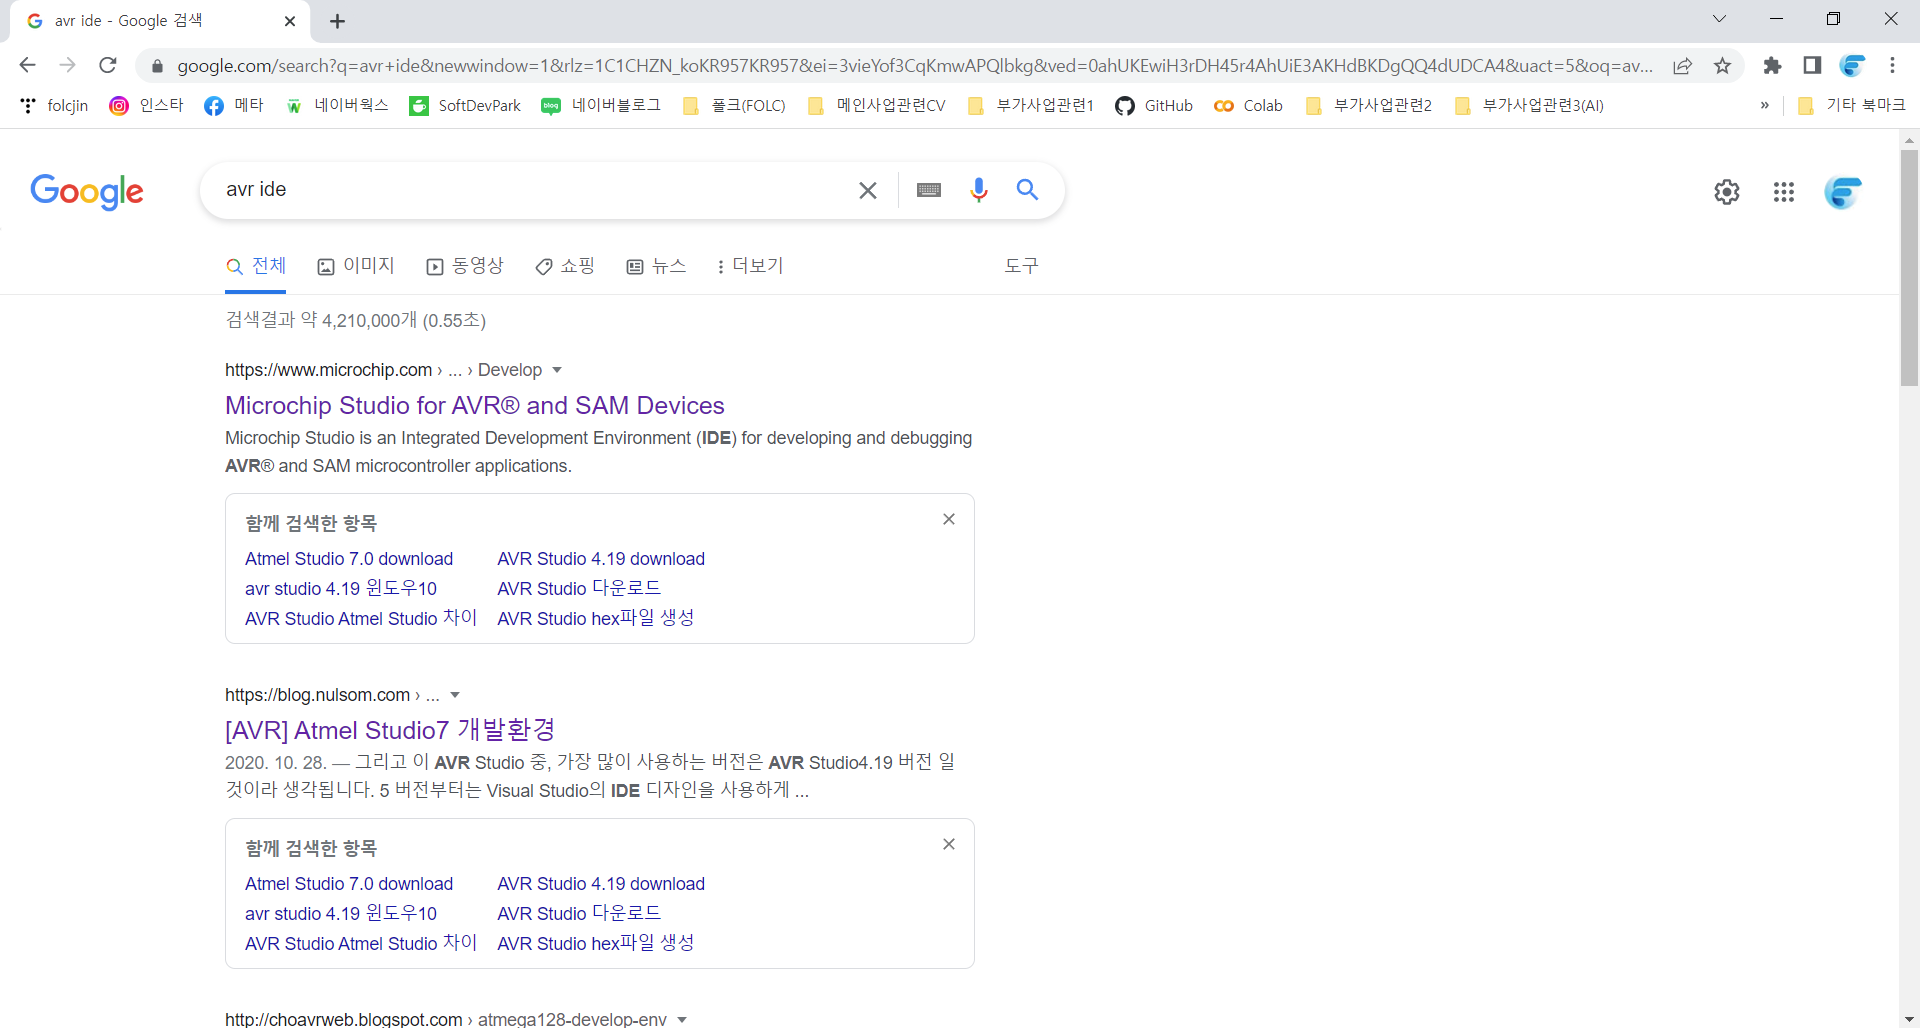The width and height of the screenshot is (1920, 1028).
Task: Open the 부가사업관련2 bookmark folder
Action: point(1369,106)
